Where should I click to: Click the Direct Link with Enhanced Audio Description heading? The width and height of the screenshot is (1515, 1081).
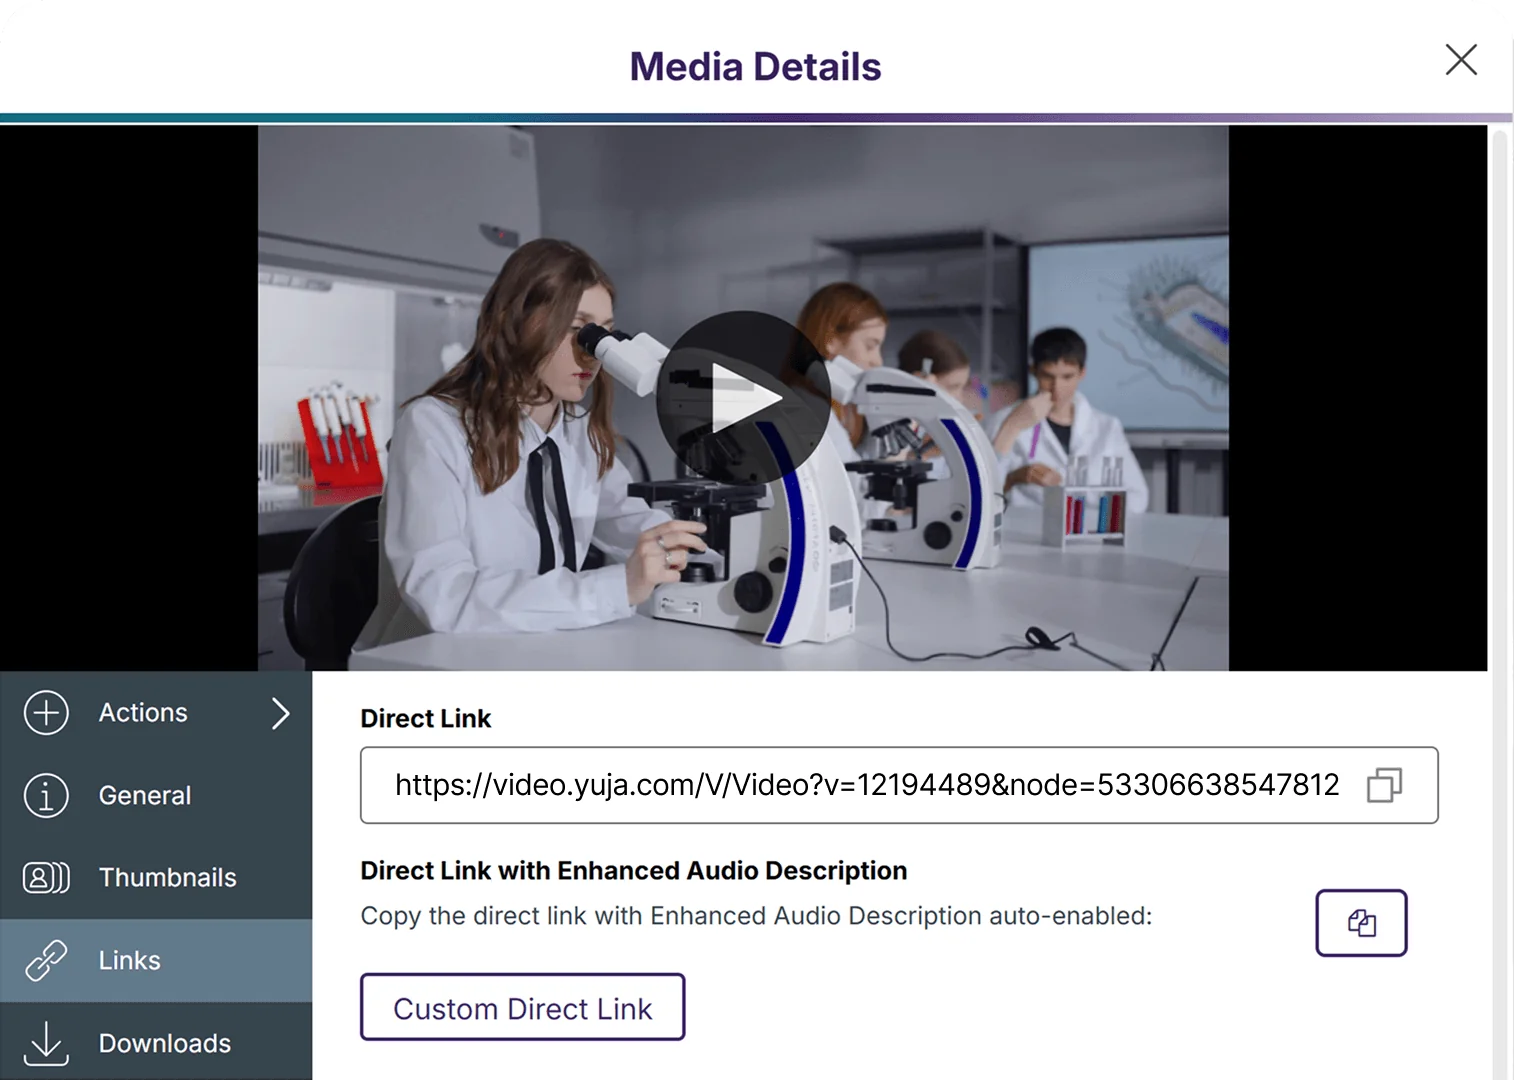pyautogui.click(x=633, y=871)
